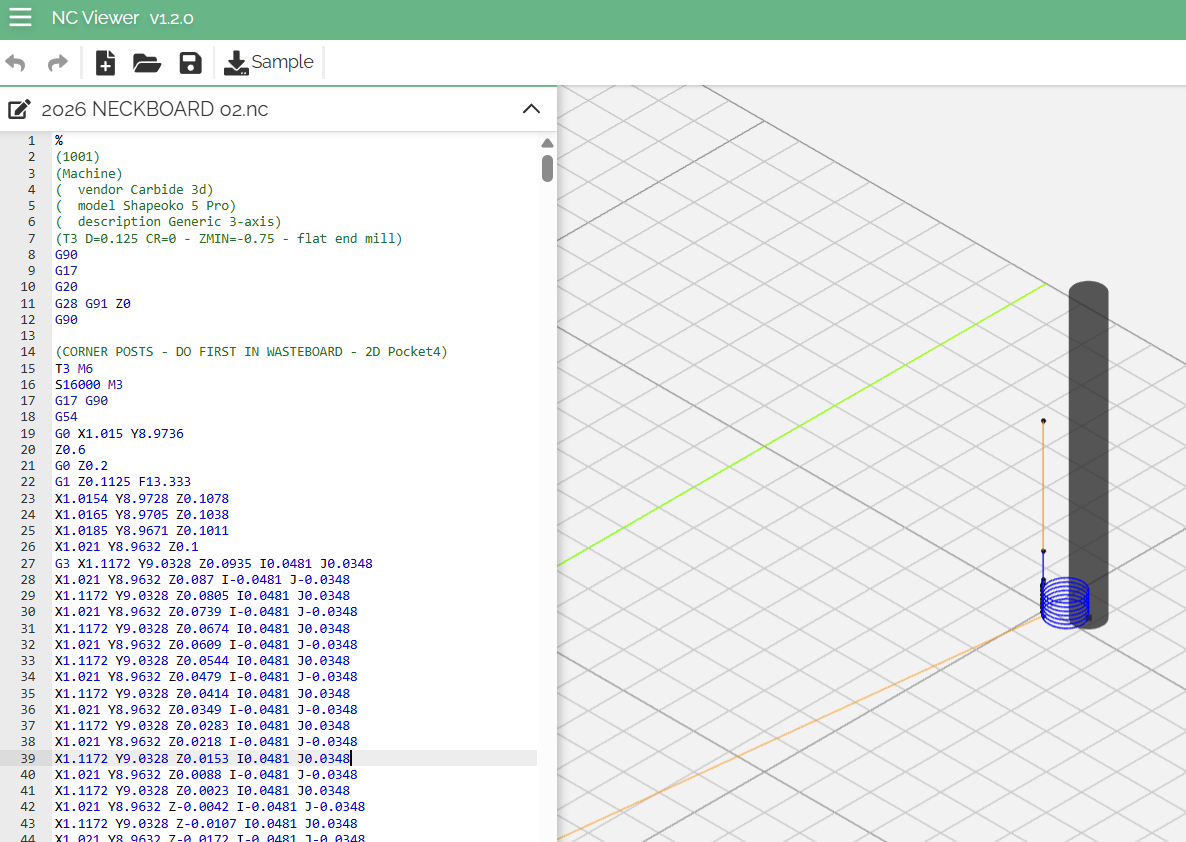Open the hamburger main menu
The image size is (1186, 842).
pos(20,18)
